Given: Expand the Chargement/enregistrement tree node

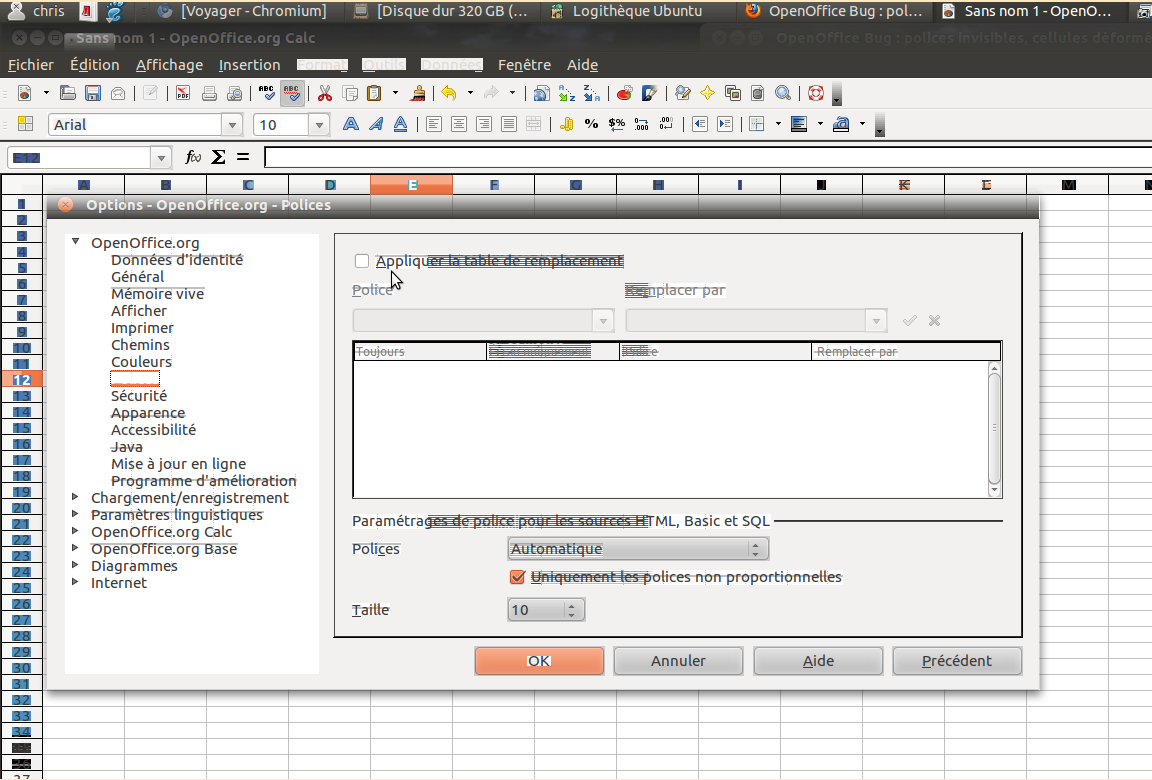Looking at the screenshot, I should (76, 497).
